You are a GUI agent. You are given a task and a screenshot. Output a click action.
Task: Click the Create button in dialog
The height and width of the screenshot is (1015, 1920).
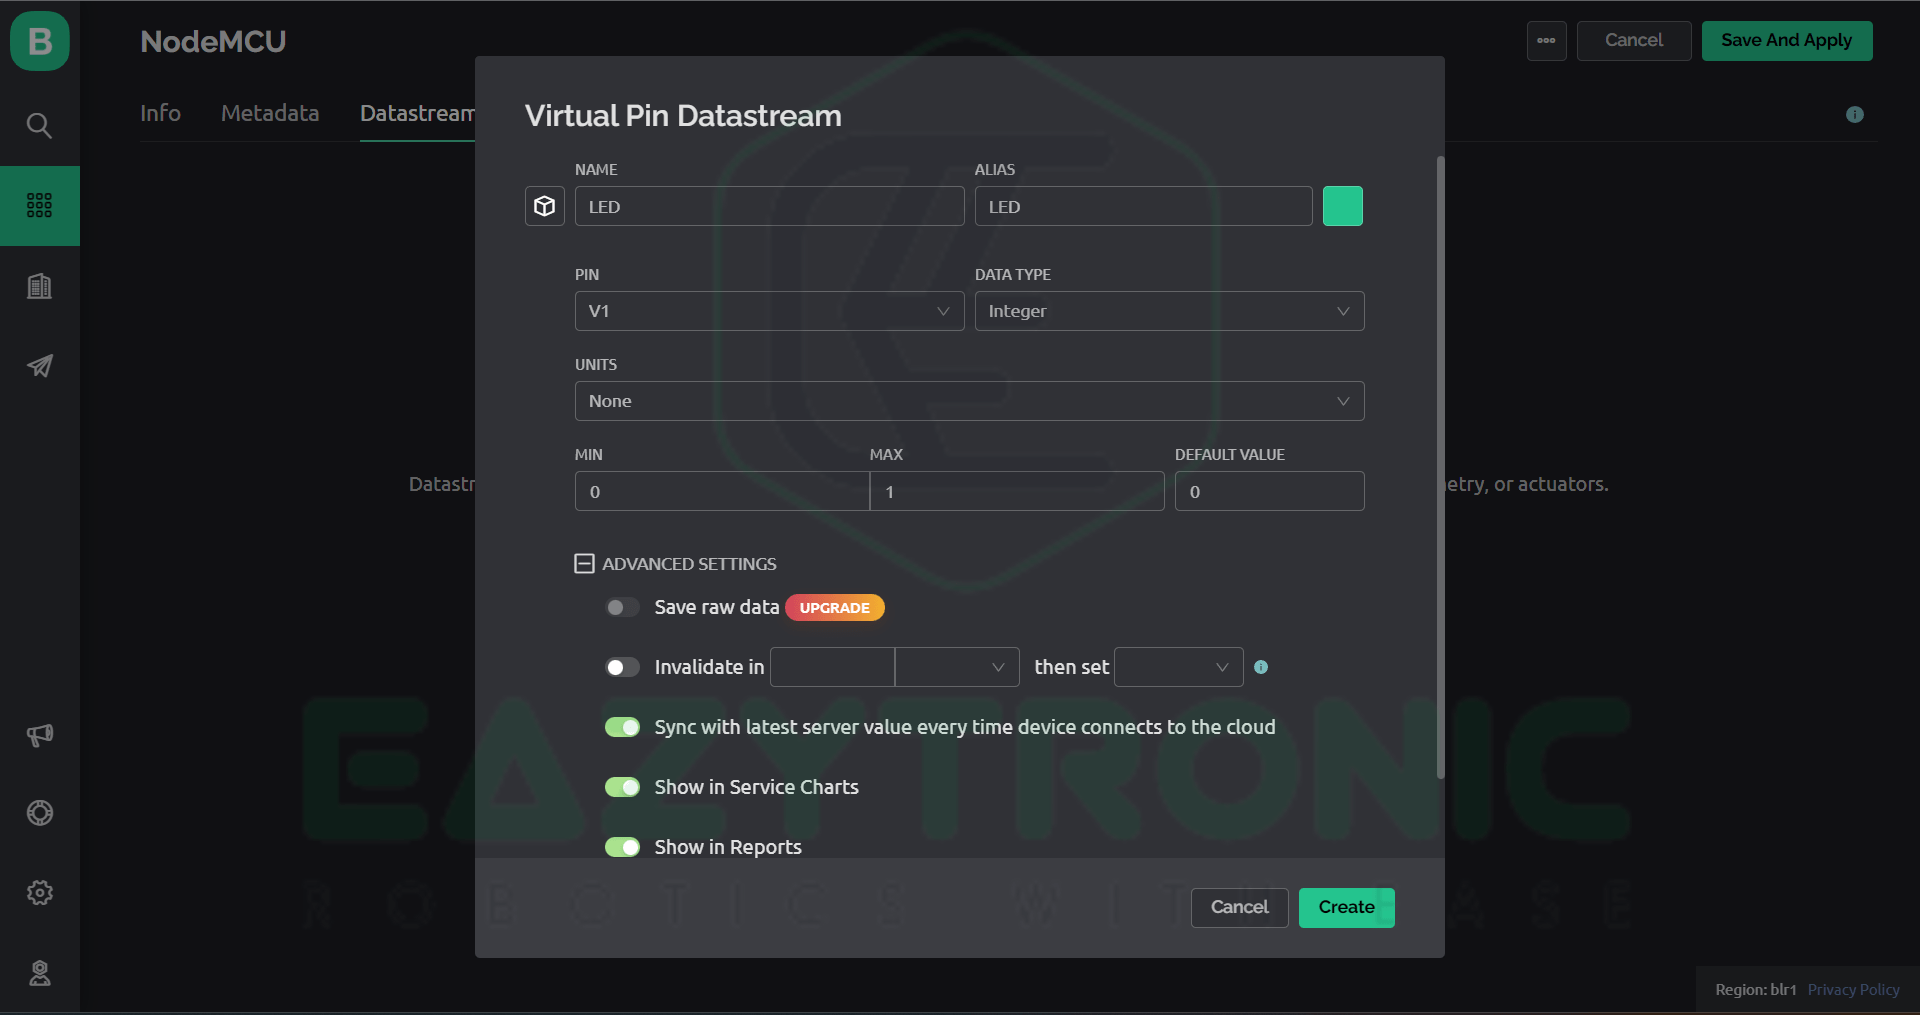click(1346, 907)
